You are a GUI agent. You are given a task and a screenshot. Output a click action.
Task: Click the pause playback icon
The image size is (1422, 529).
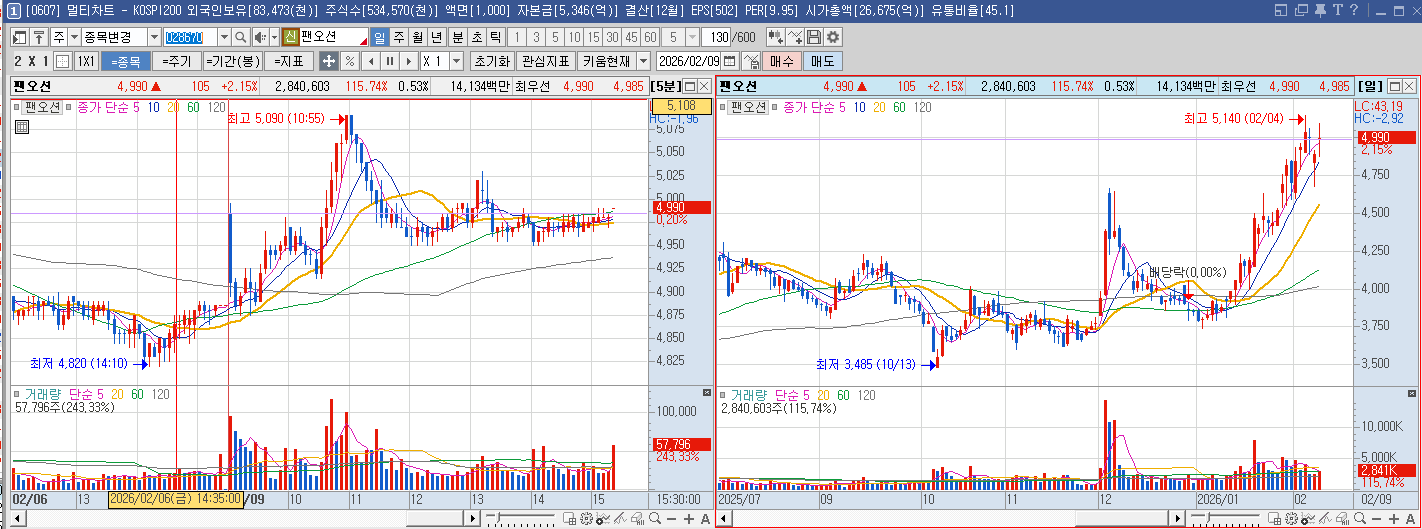pos(390,61)
